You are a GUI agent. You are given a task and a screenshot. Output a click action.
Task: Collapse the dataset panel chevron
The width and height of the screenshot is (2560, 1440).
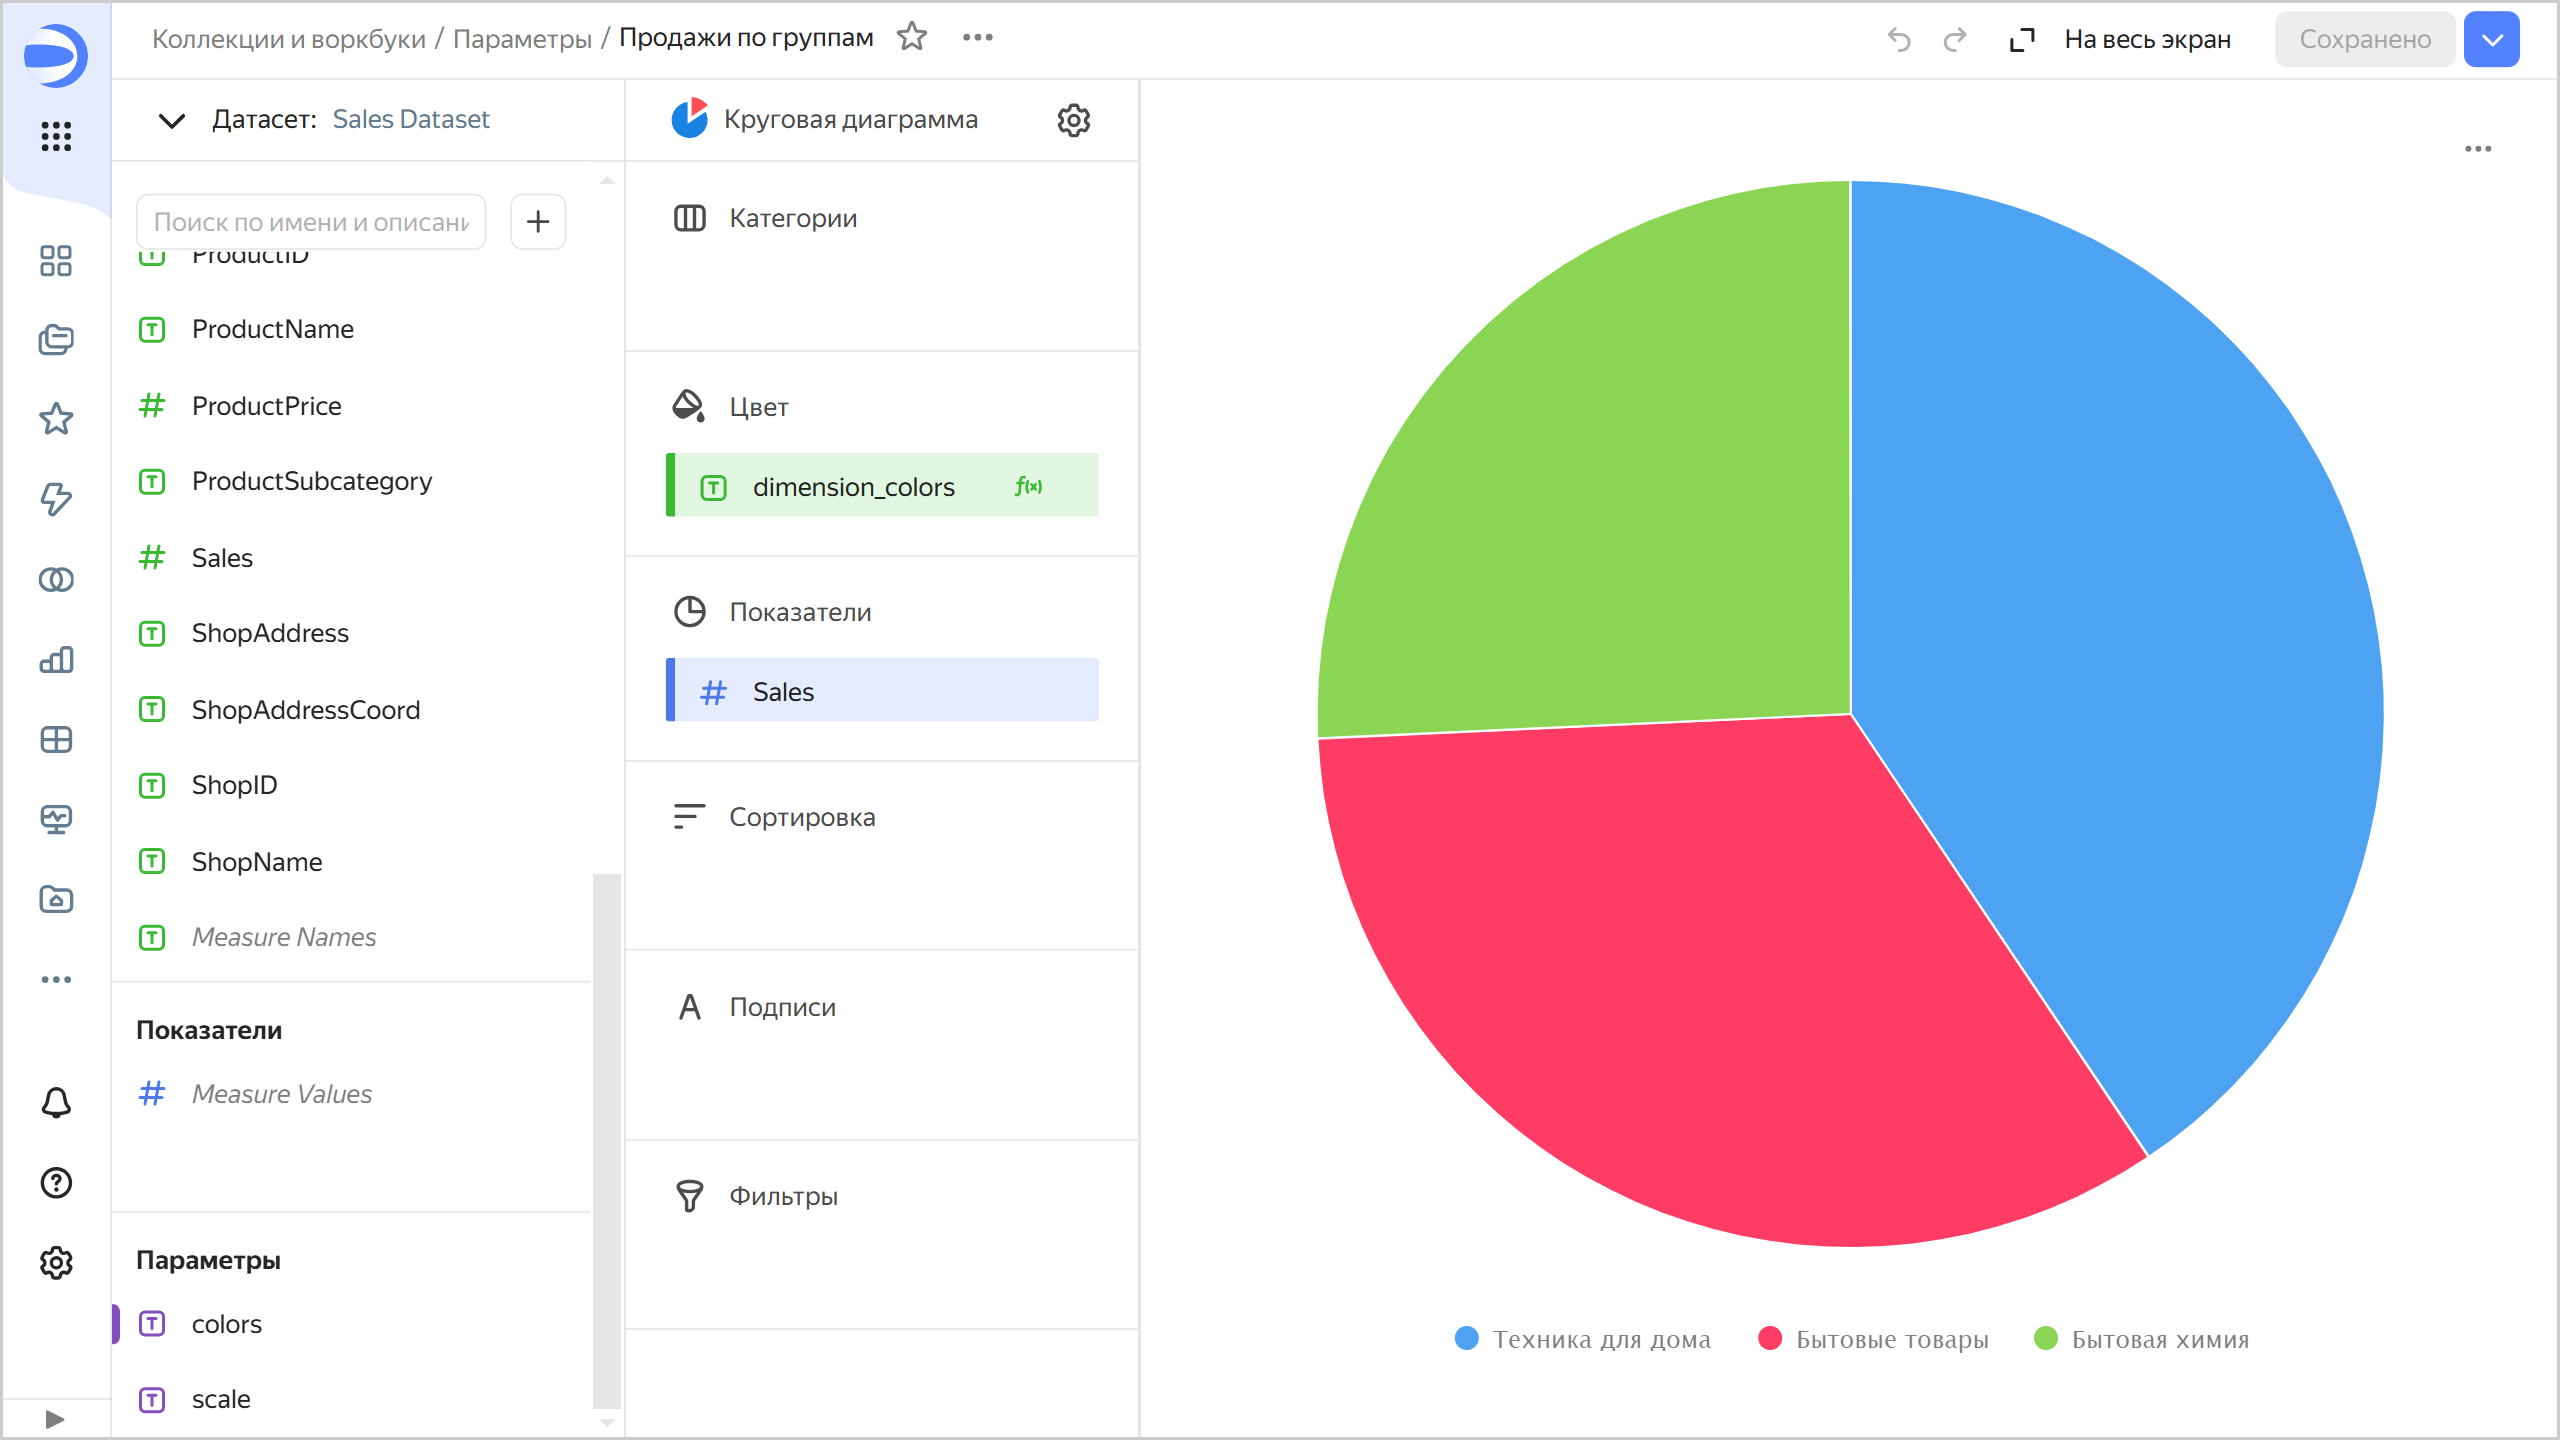(172, 121)
